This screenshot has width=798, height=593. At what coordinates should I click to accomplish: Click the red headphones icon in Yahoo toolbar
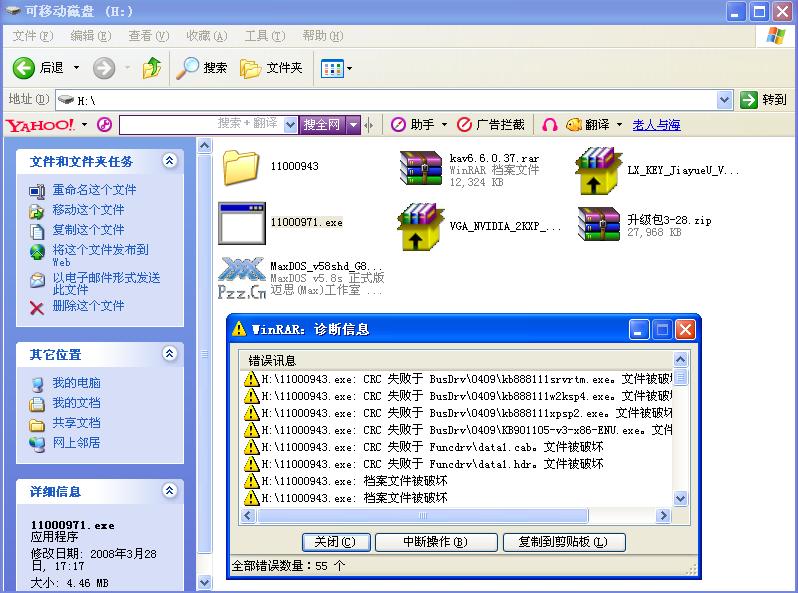click(x=550, y=125)
